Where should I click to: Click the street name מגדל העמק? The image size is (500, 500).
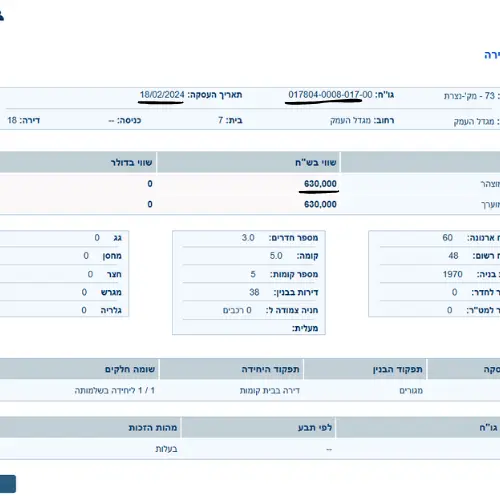350,120
